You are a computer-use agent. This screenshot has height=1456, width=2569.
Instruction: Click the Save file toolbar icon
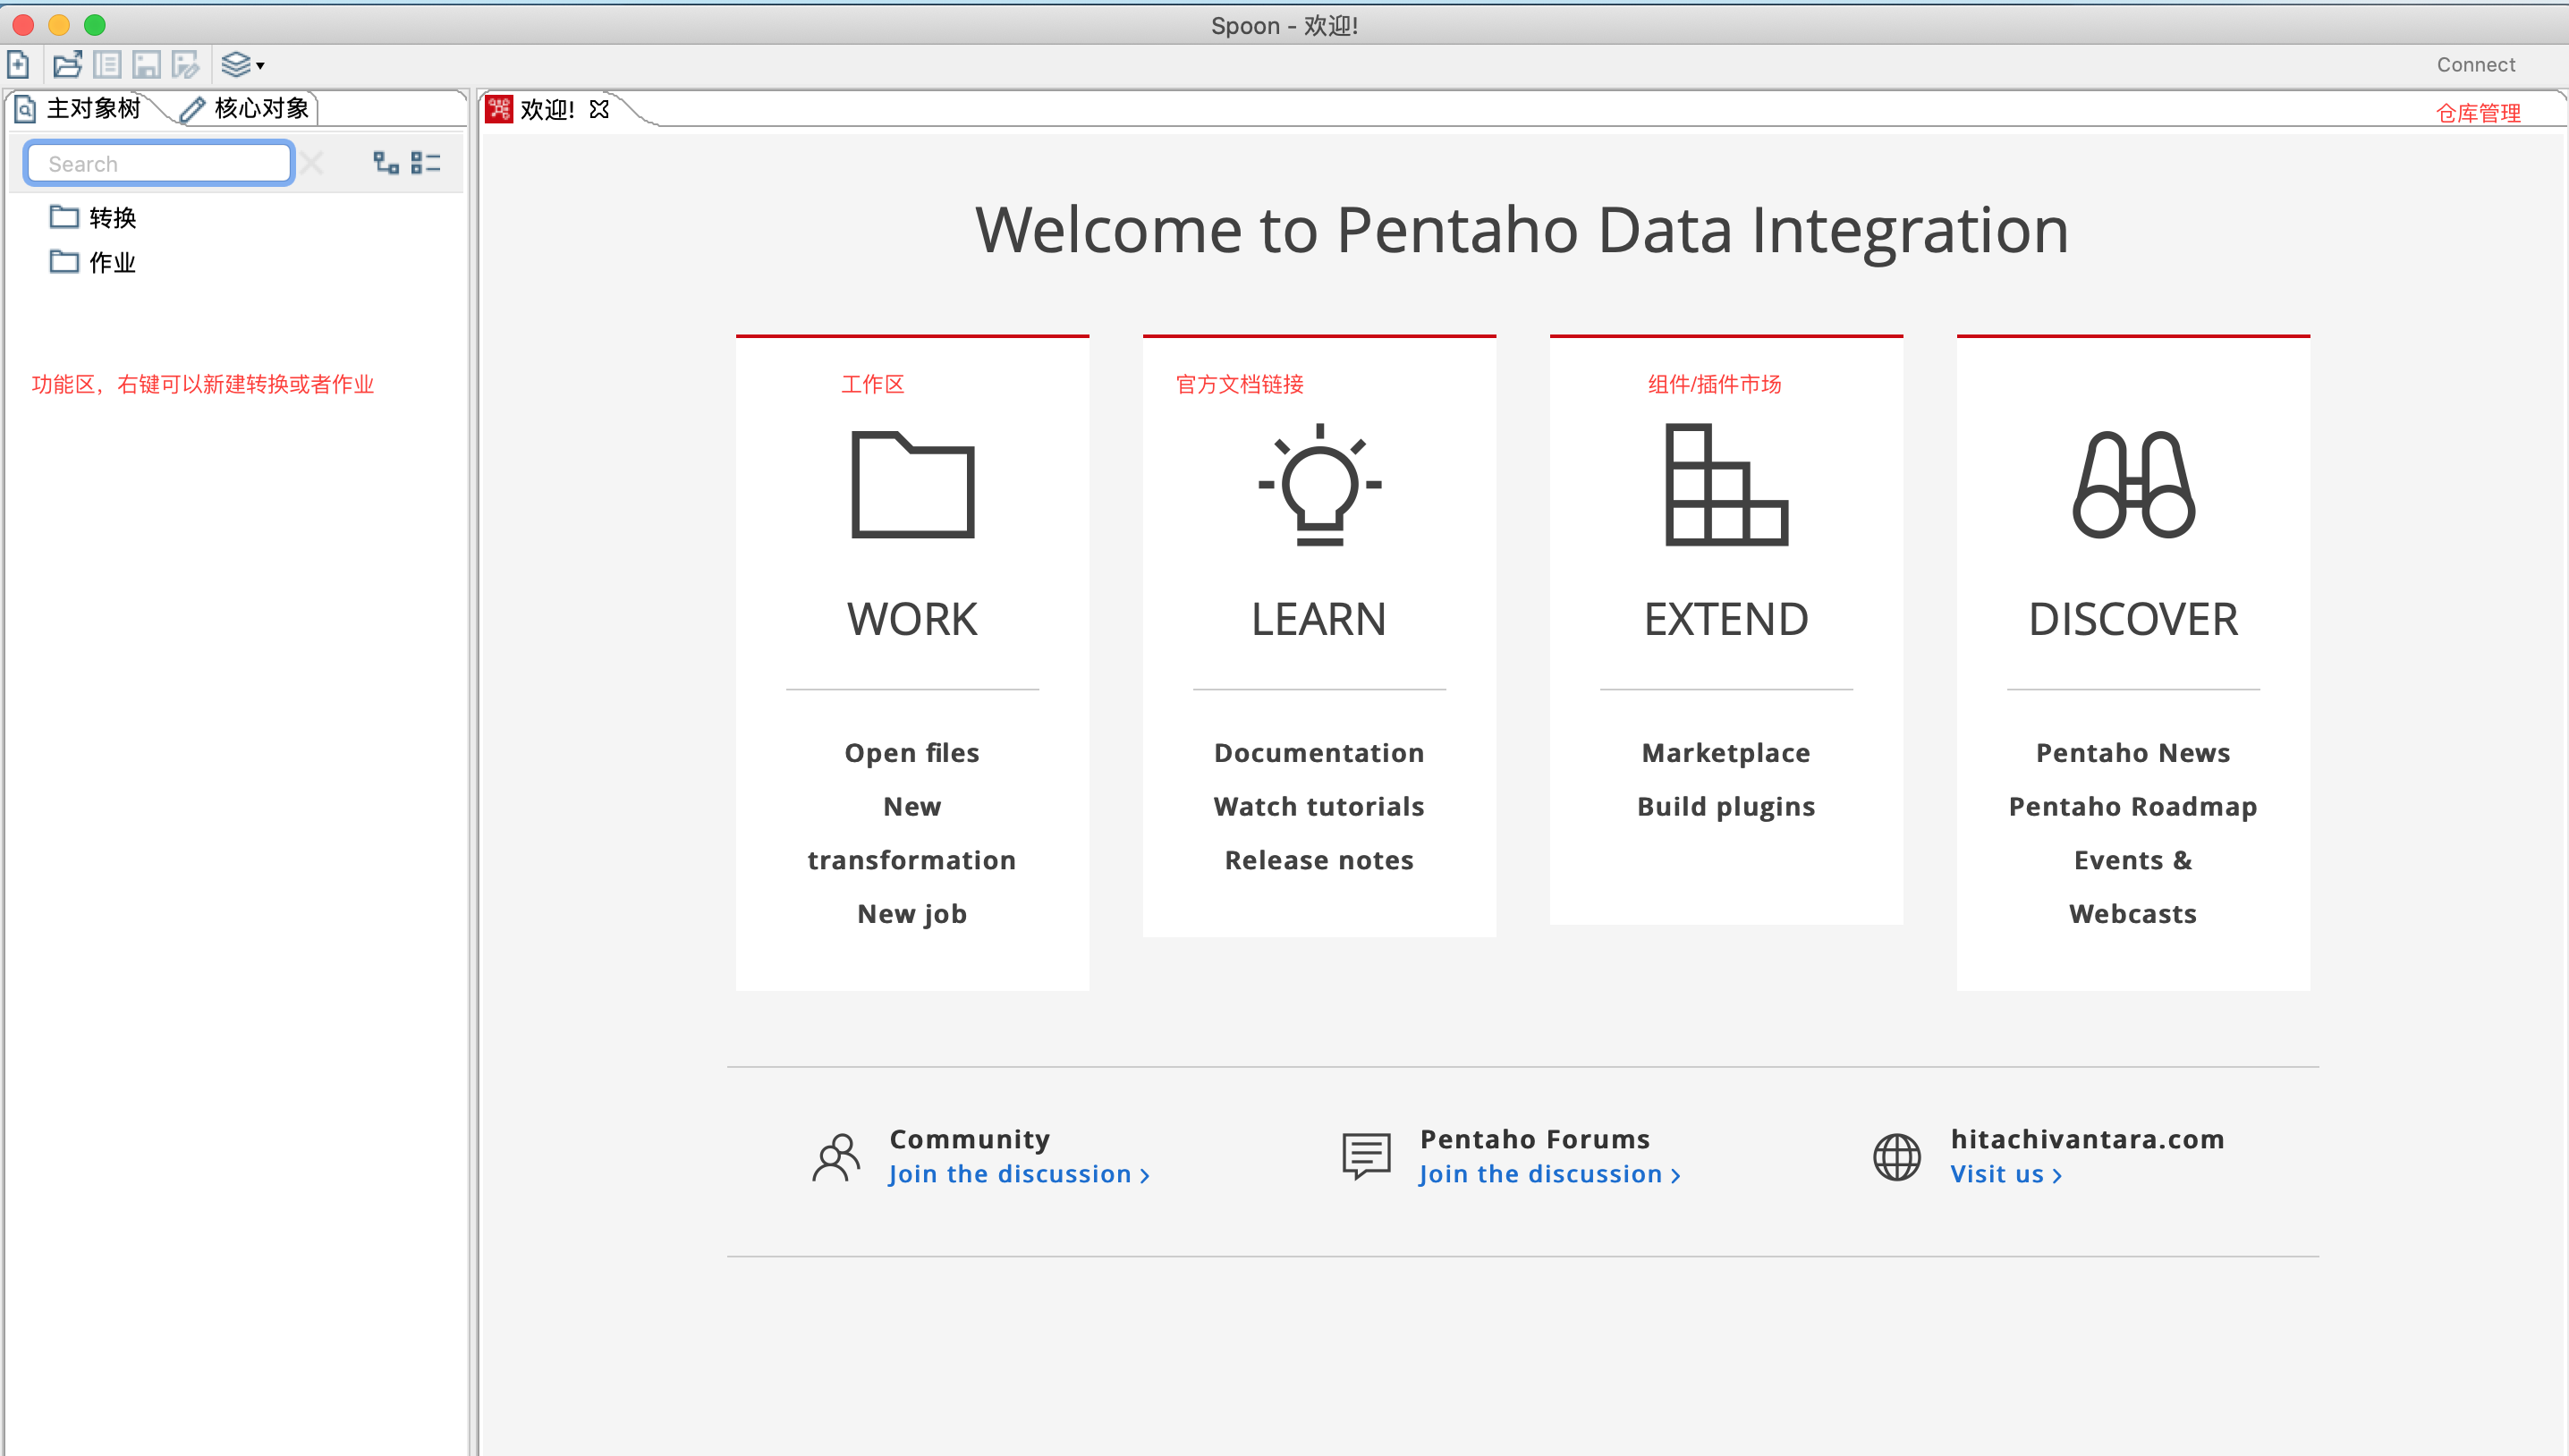[146, 65]
